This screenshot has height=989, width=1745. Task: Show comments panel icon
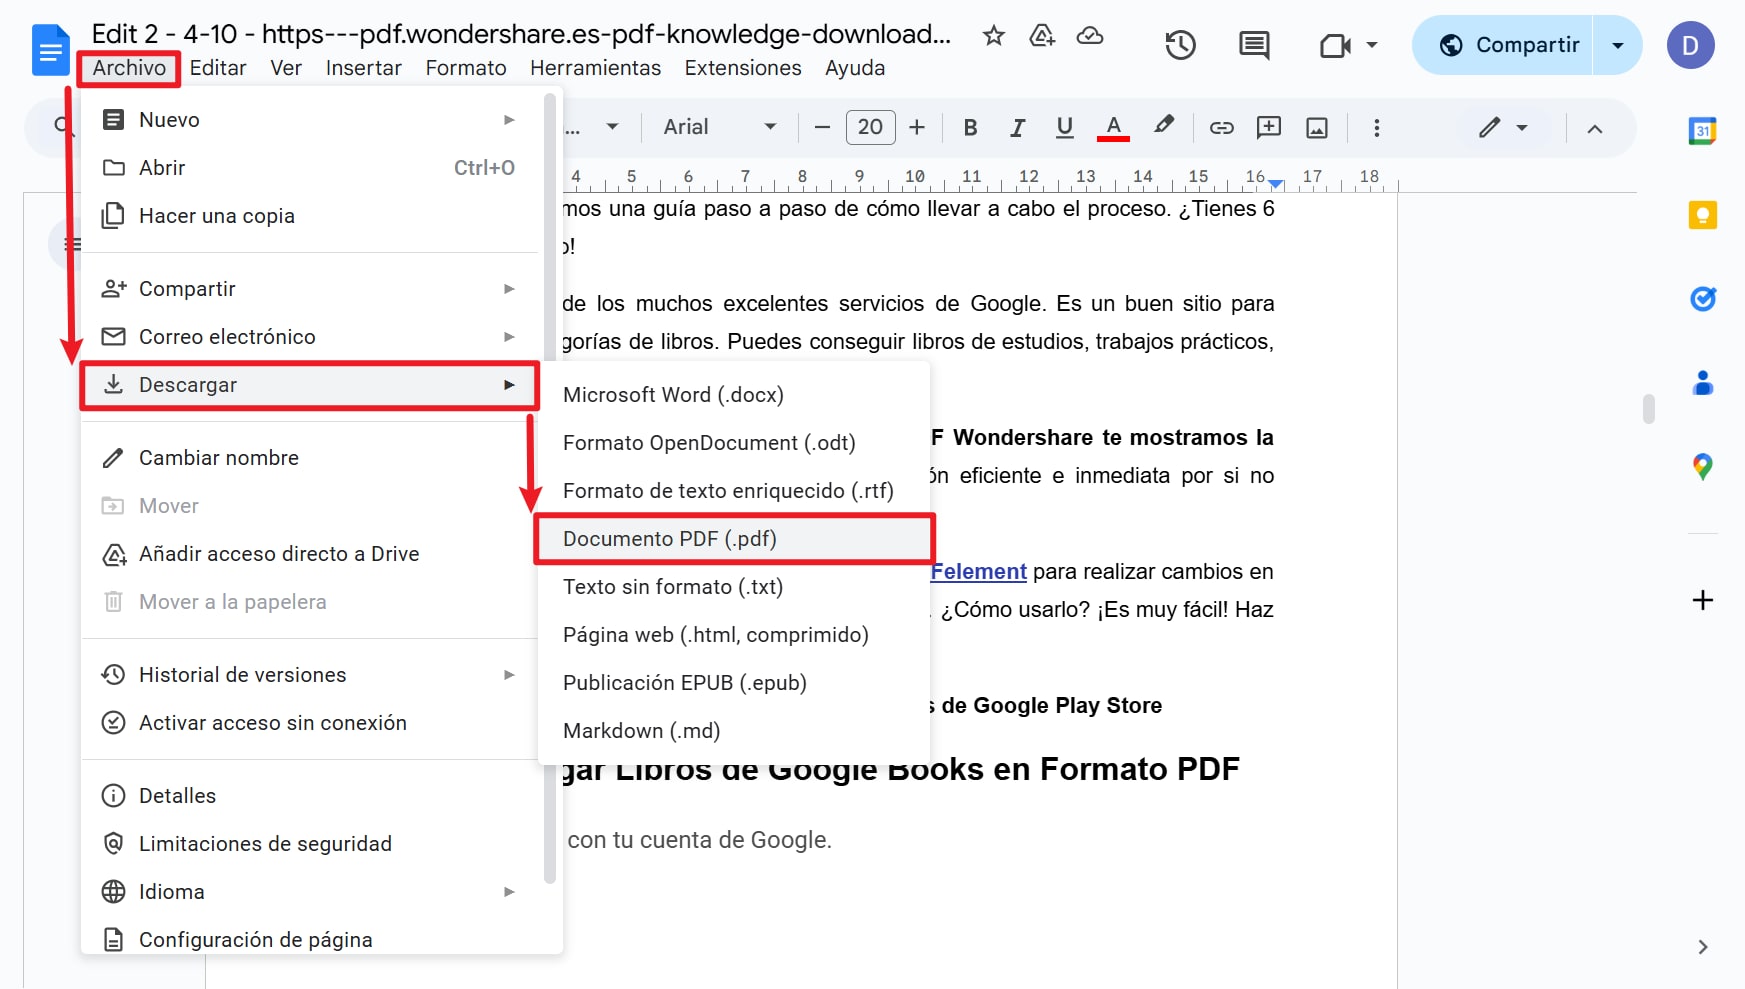tap(1254, 45)
